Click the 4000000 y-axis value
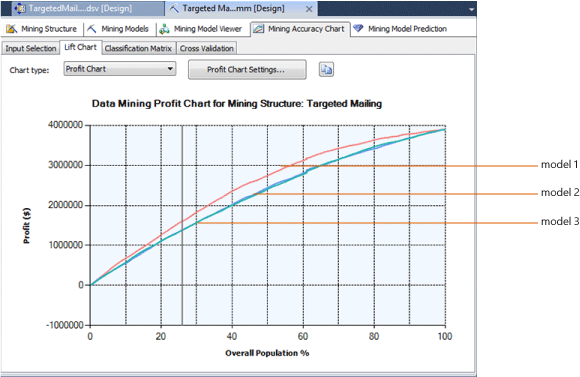Image resolution: width=580 pixels, height=377 pixels. click(65, 125)
